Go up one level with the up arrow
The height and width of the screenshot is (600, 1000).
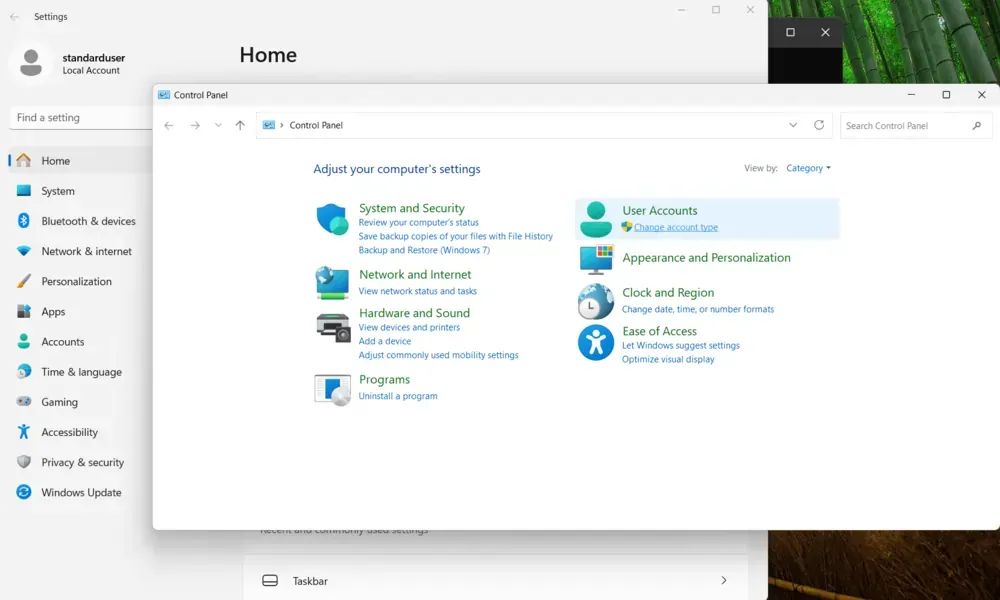coord(240,126)
